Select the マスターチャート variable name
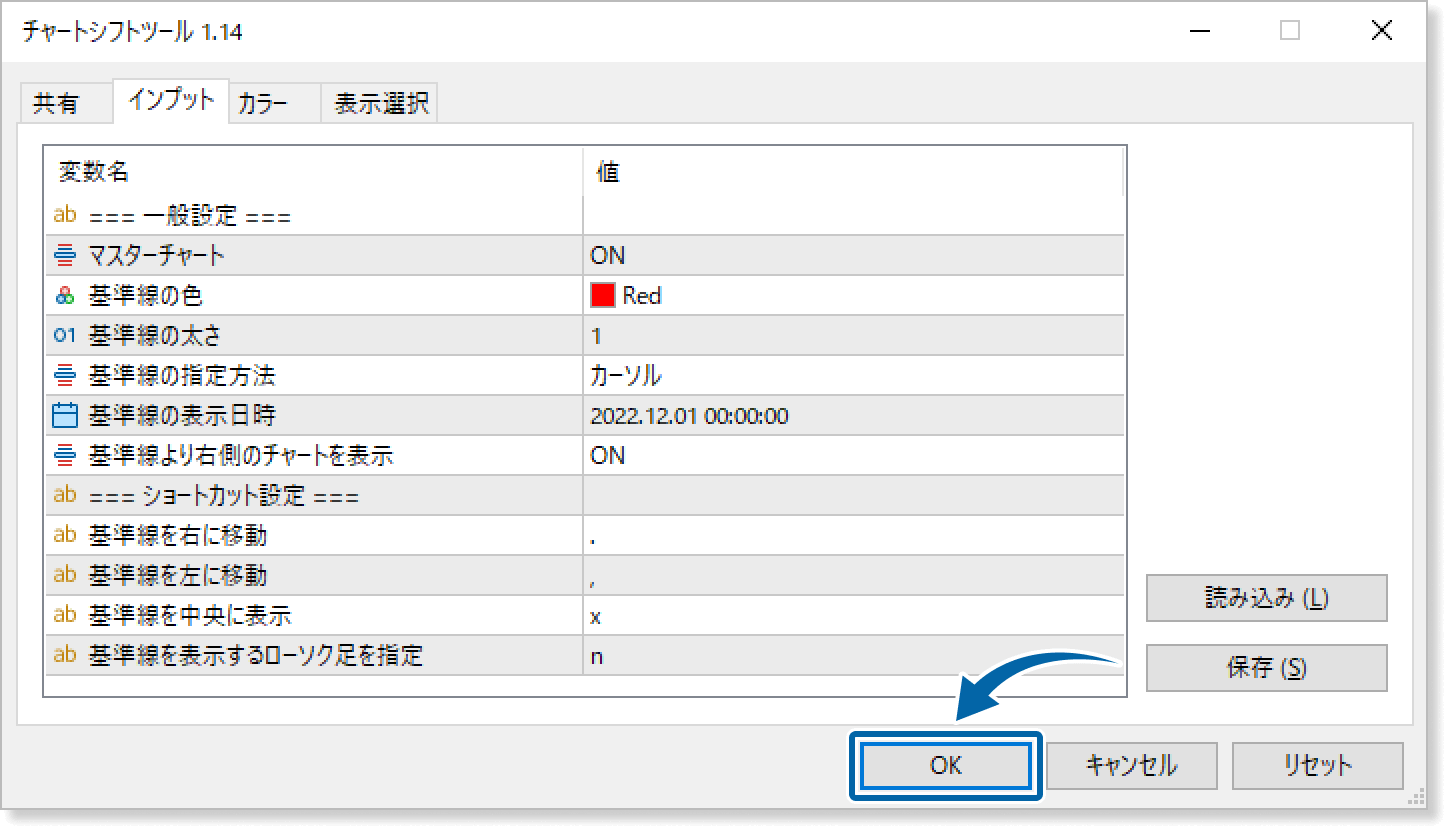The width and height of the screenshot is (1450, 830). click(157, 255)
